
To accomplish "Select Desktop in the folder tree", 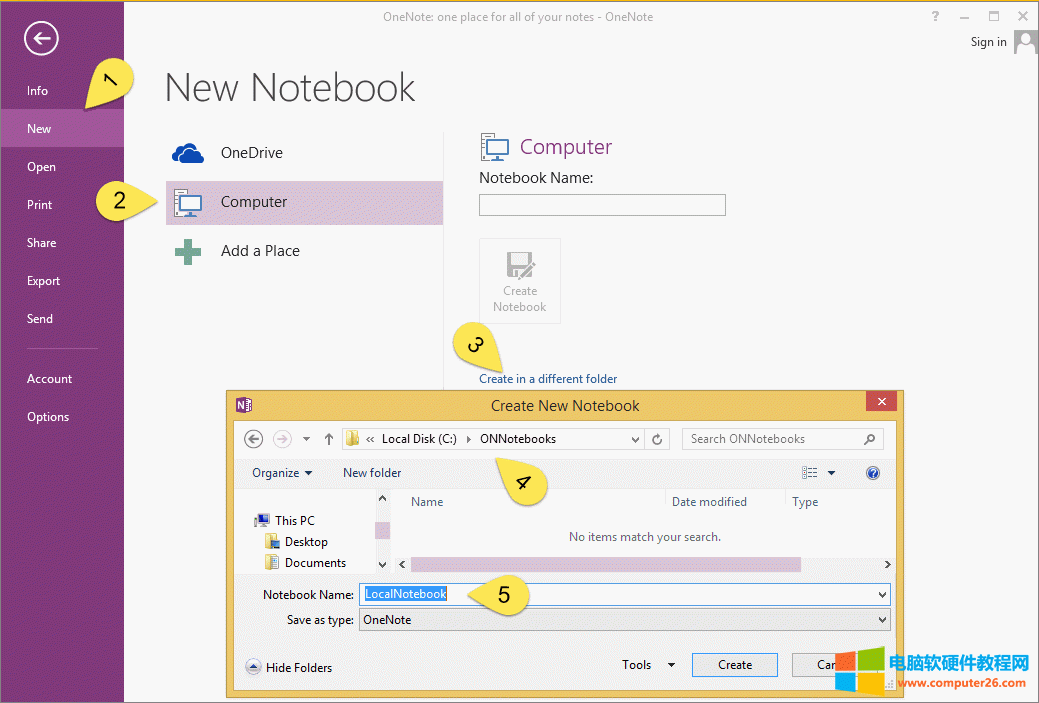I will coord(306,542).
